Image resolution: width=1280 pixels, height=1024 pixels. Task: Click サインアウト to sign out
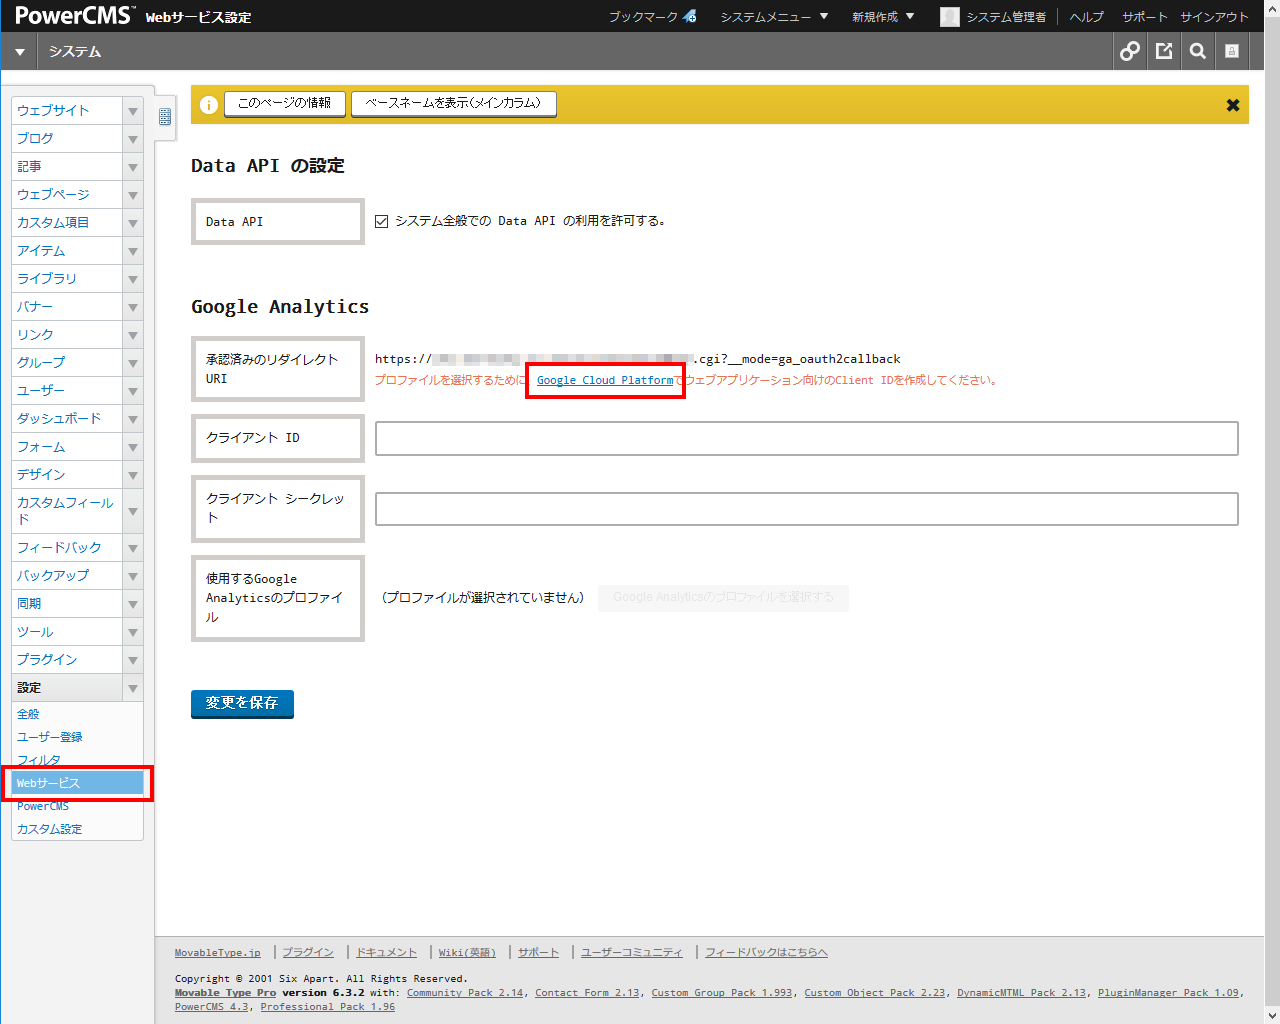[x=1214, y=17]
